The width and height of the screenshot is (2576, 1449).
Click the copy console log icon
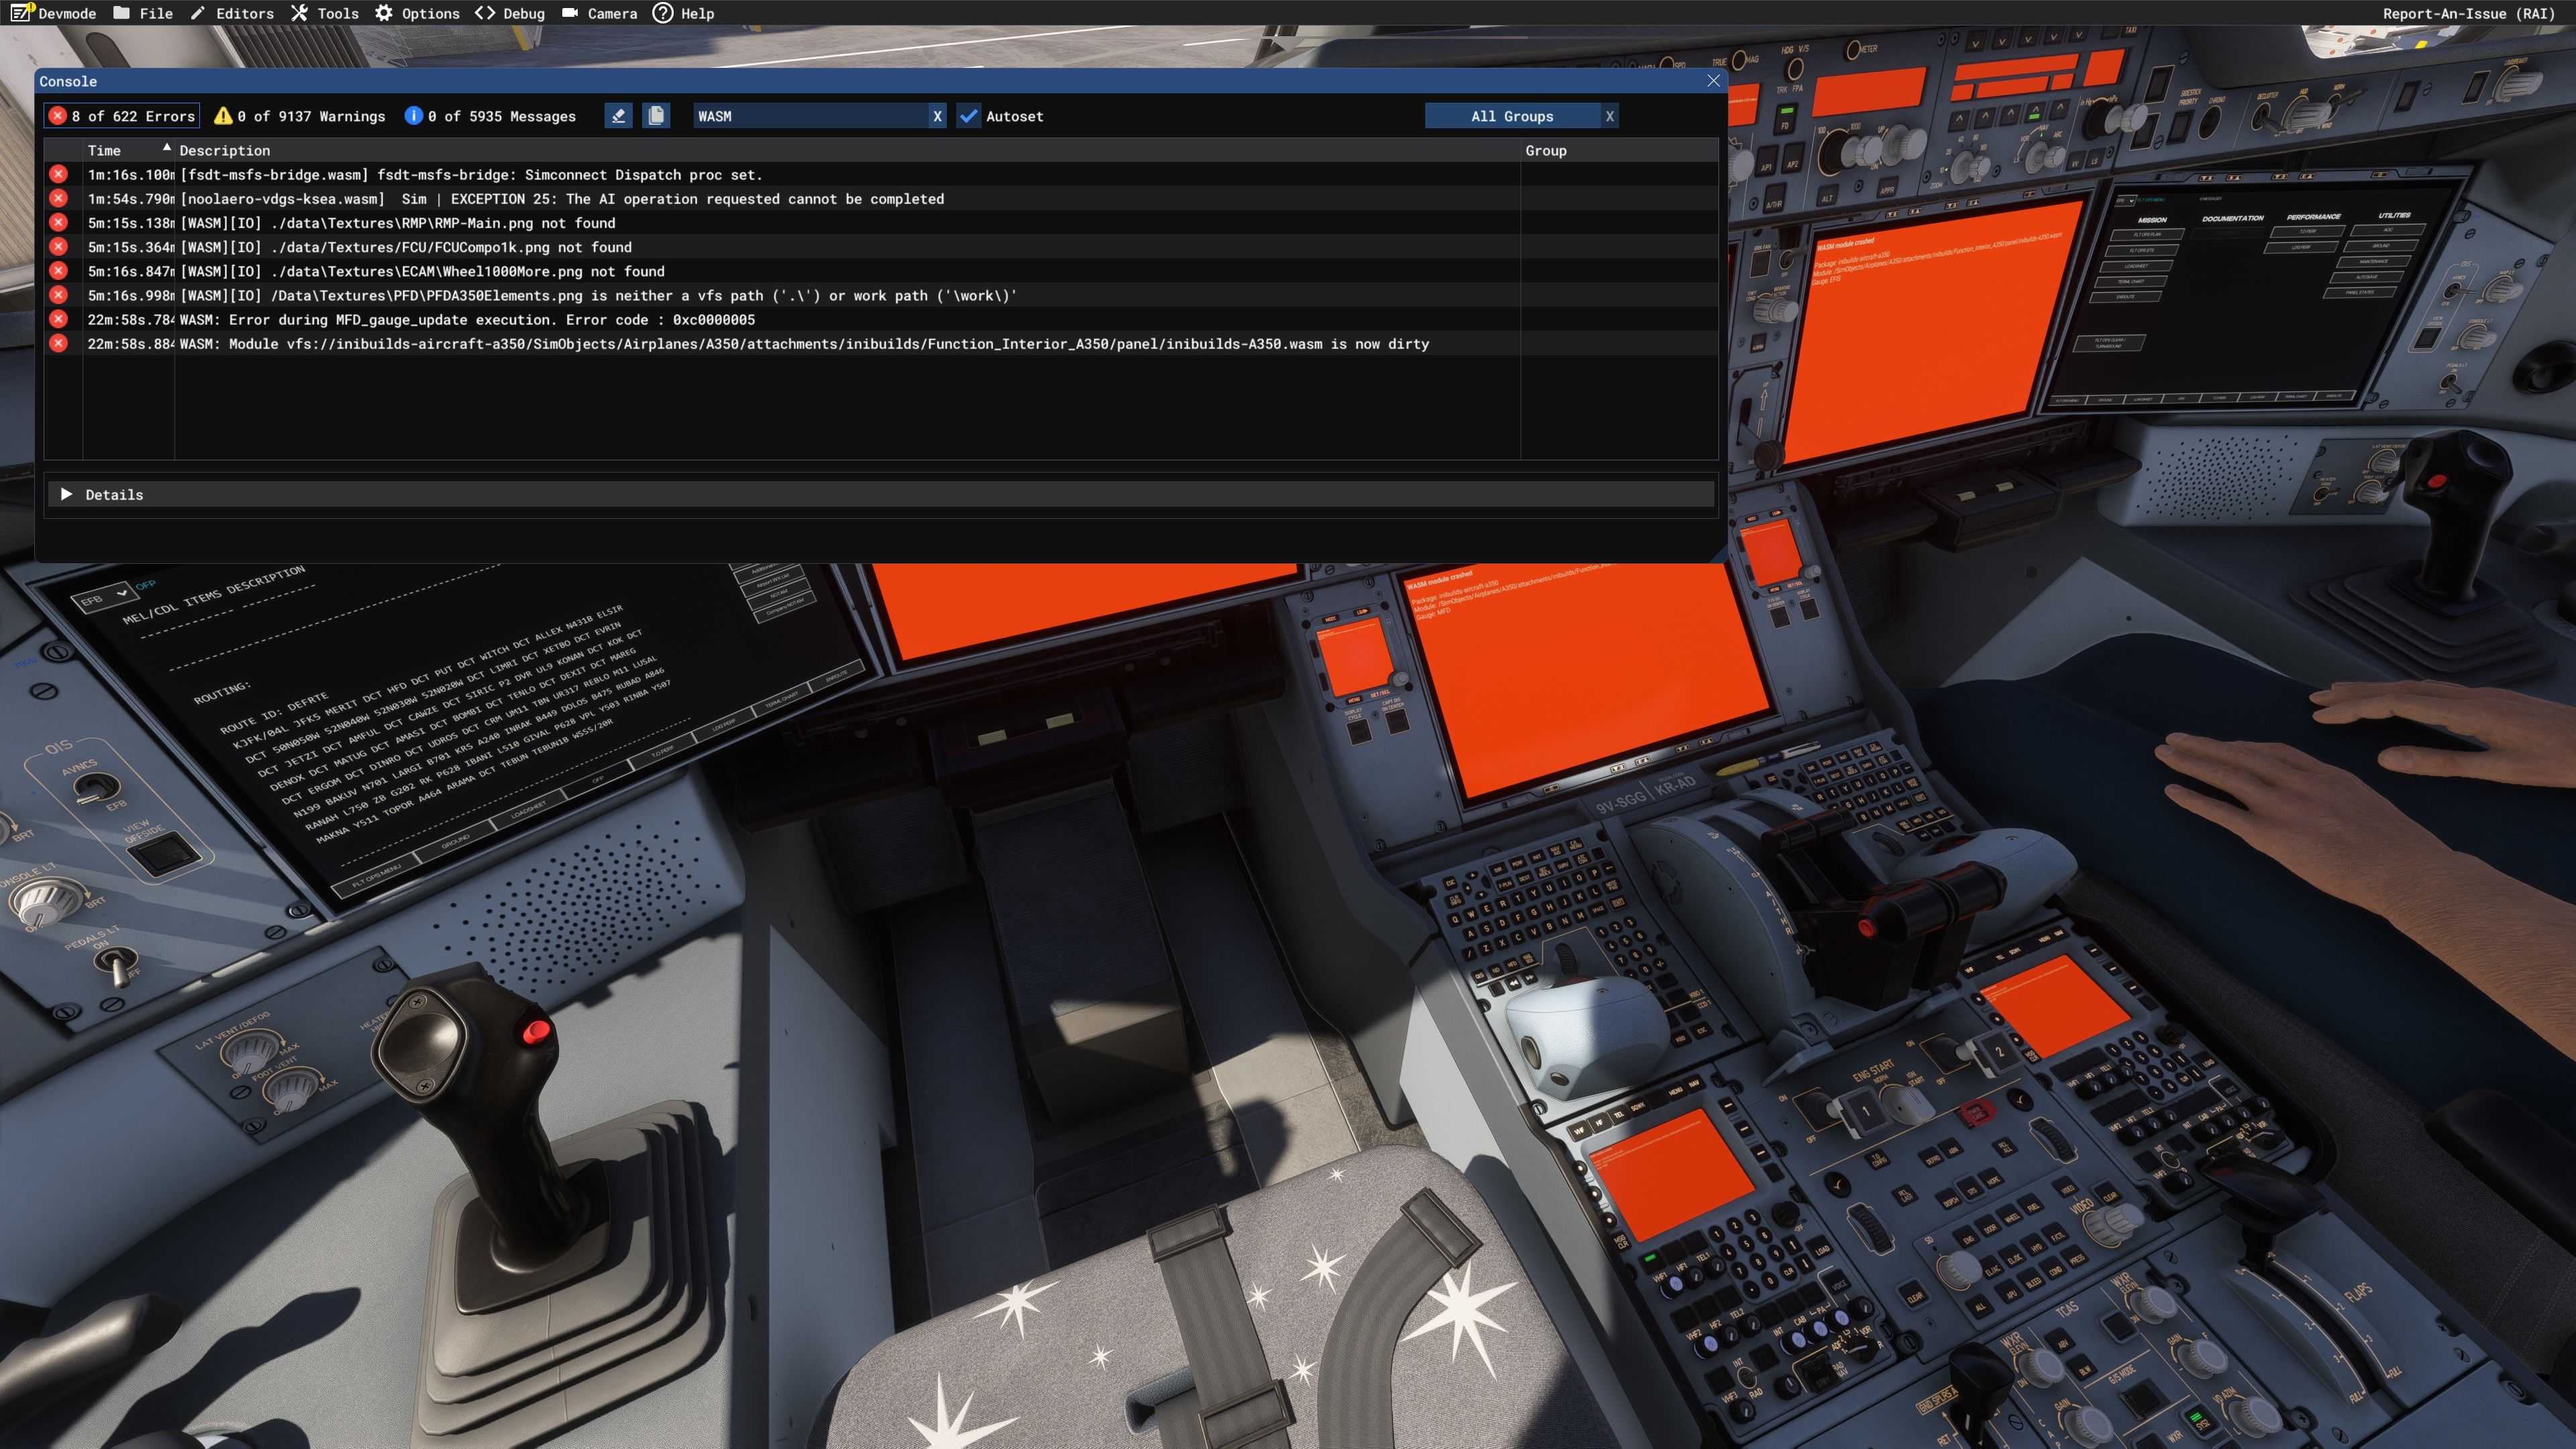(656, 116)
